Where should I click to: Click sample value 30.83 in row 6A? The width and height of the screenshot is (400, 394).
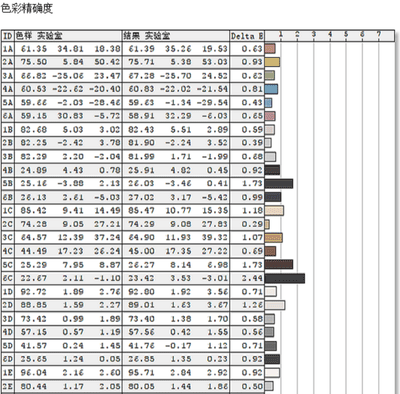point(70,116)
